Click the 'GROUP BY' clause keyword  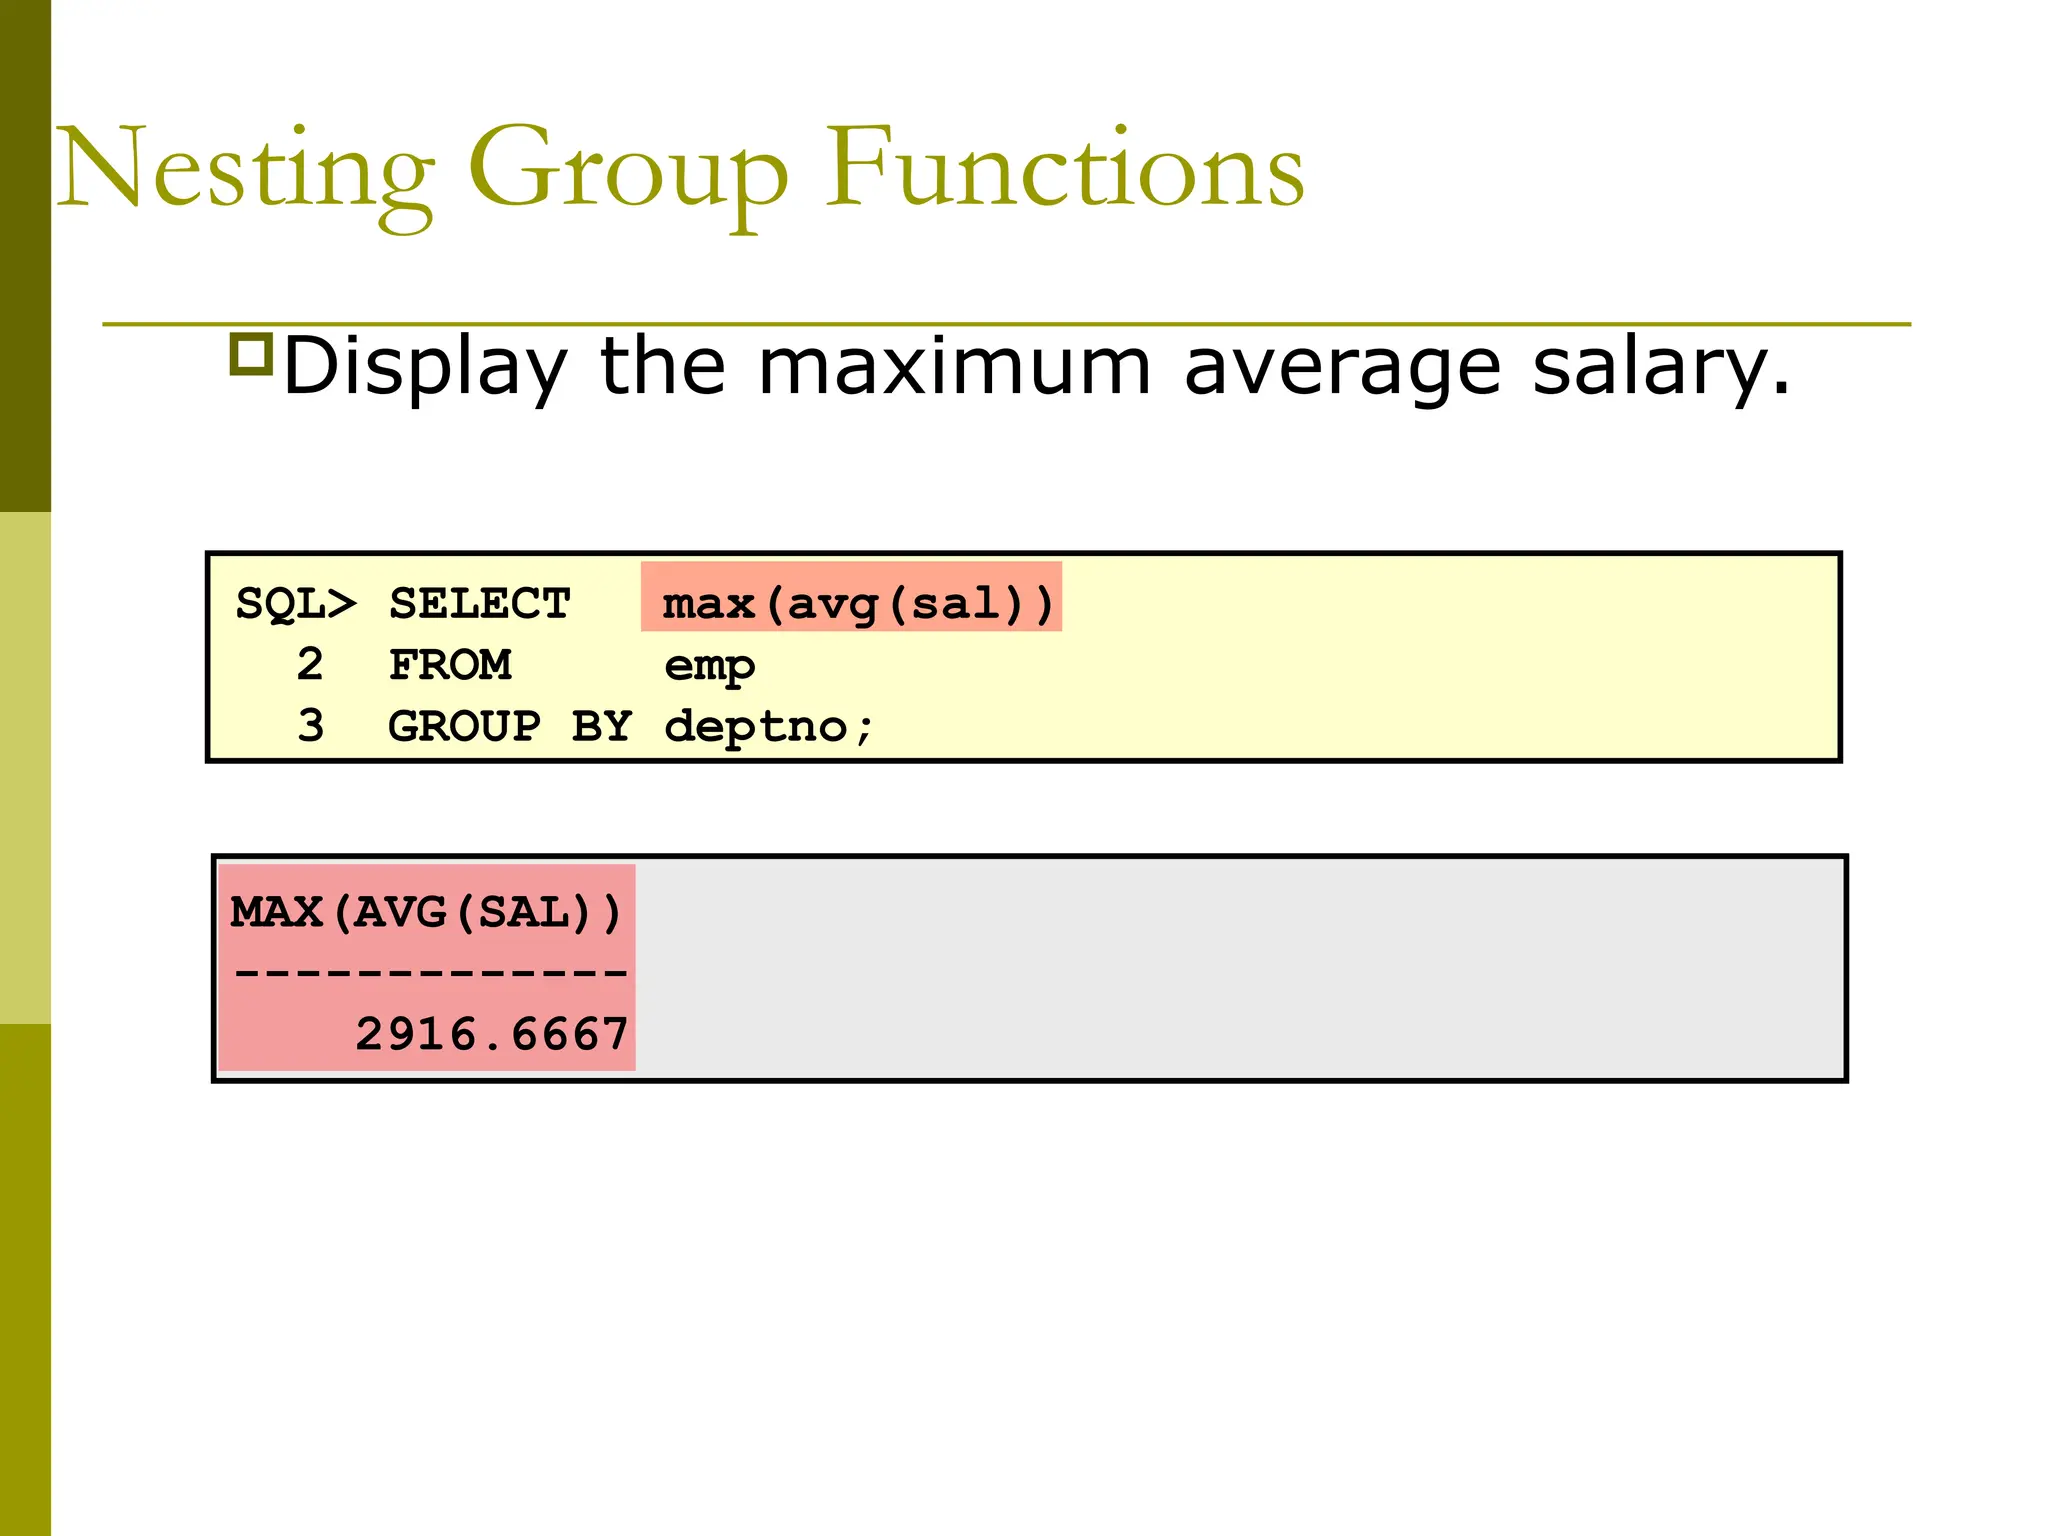click(x=510, y=726)
